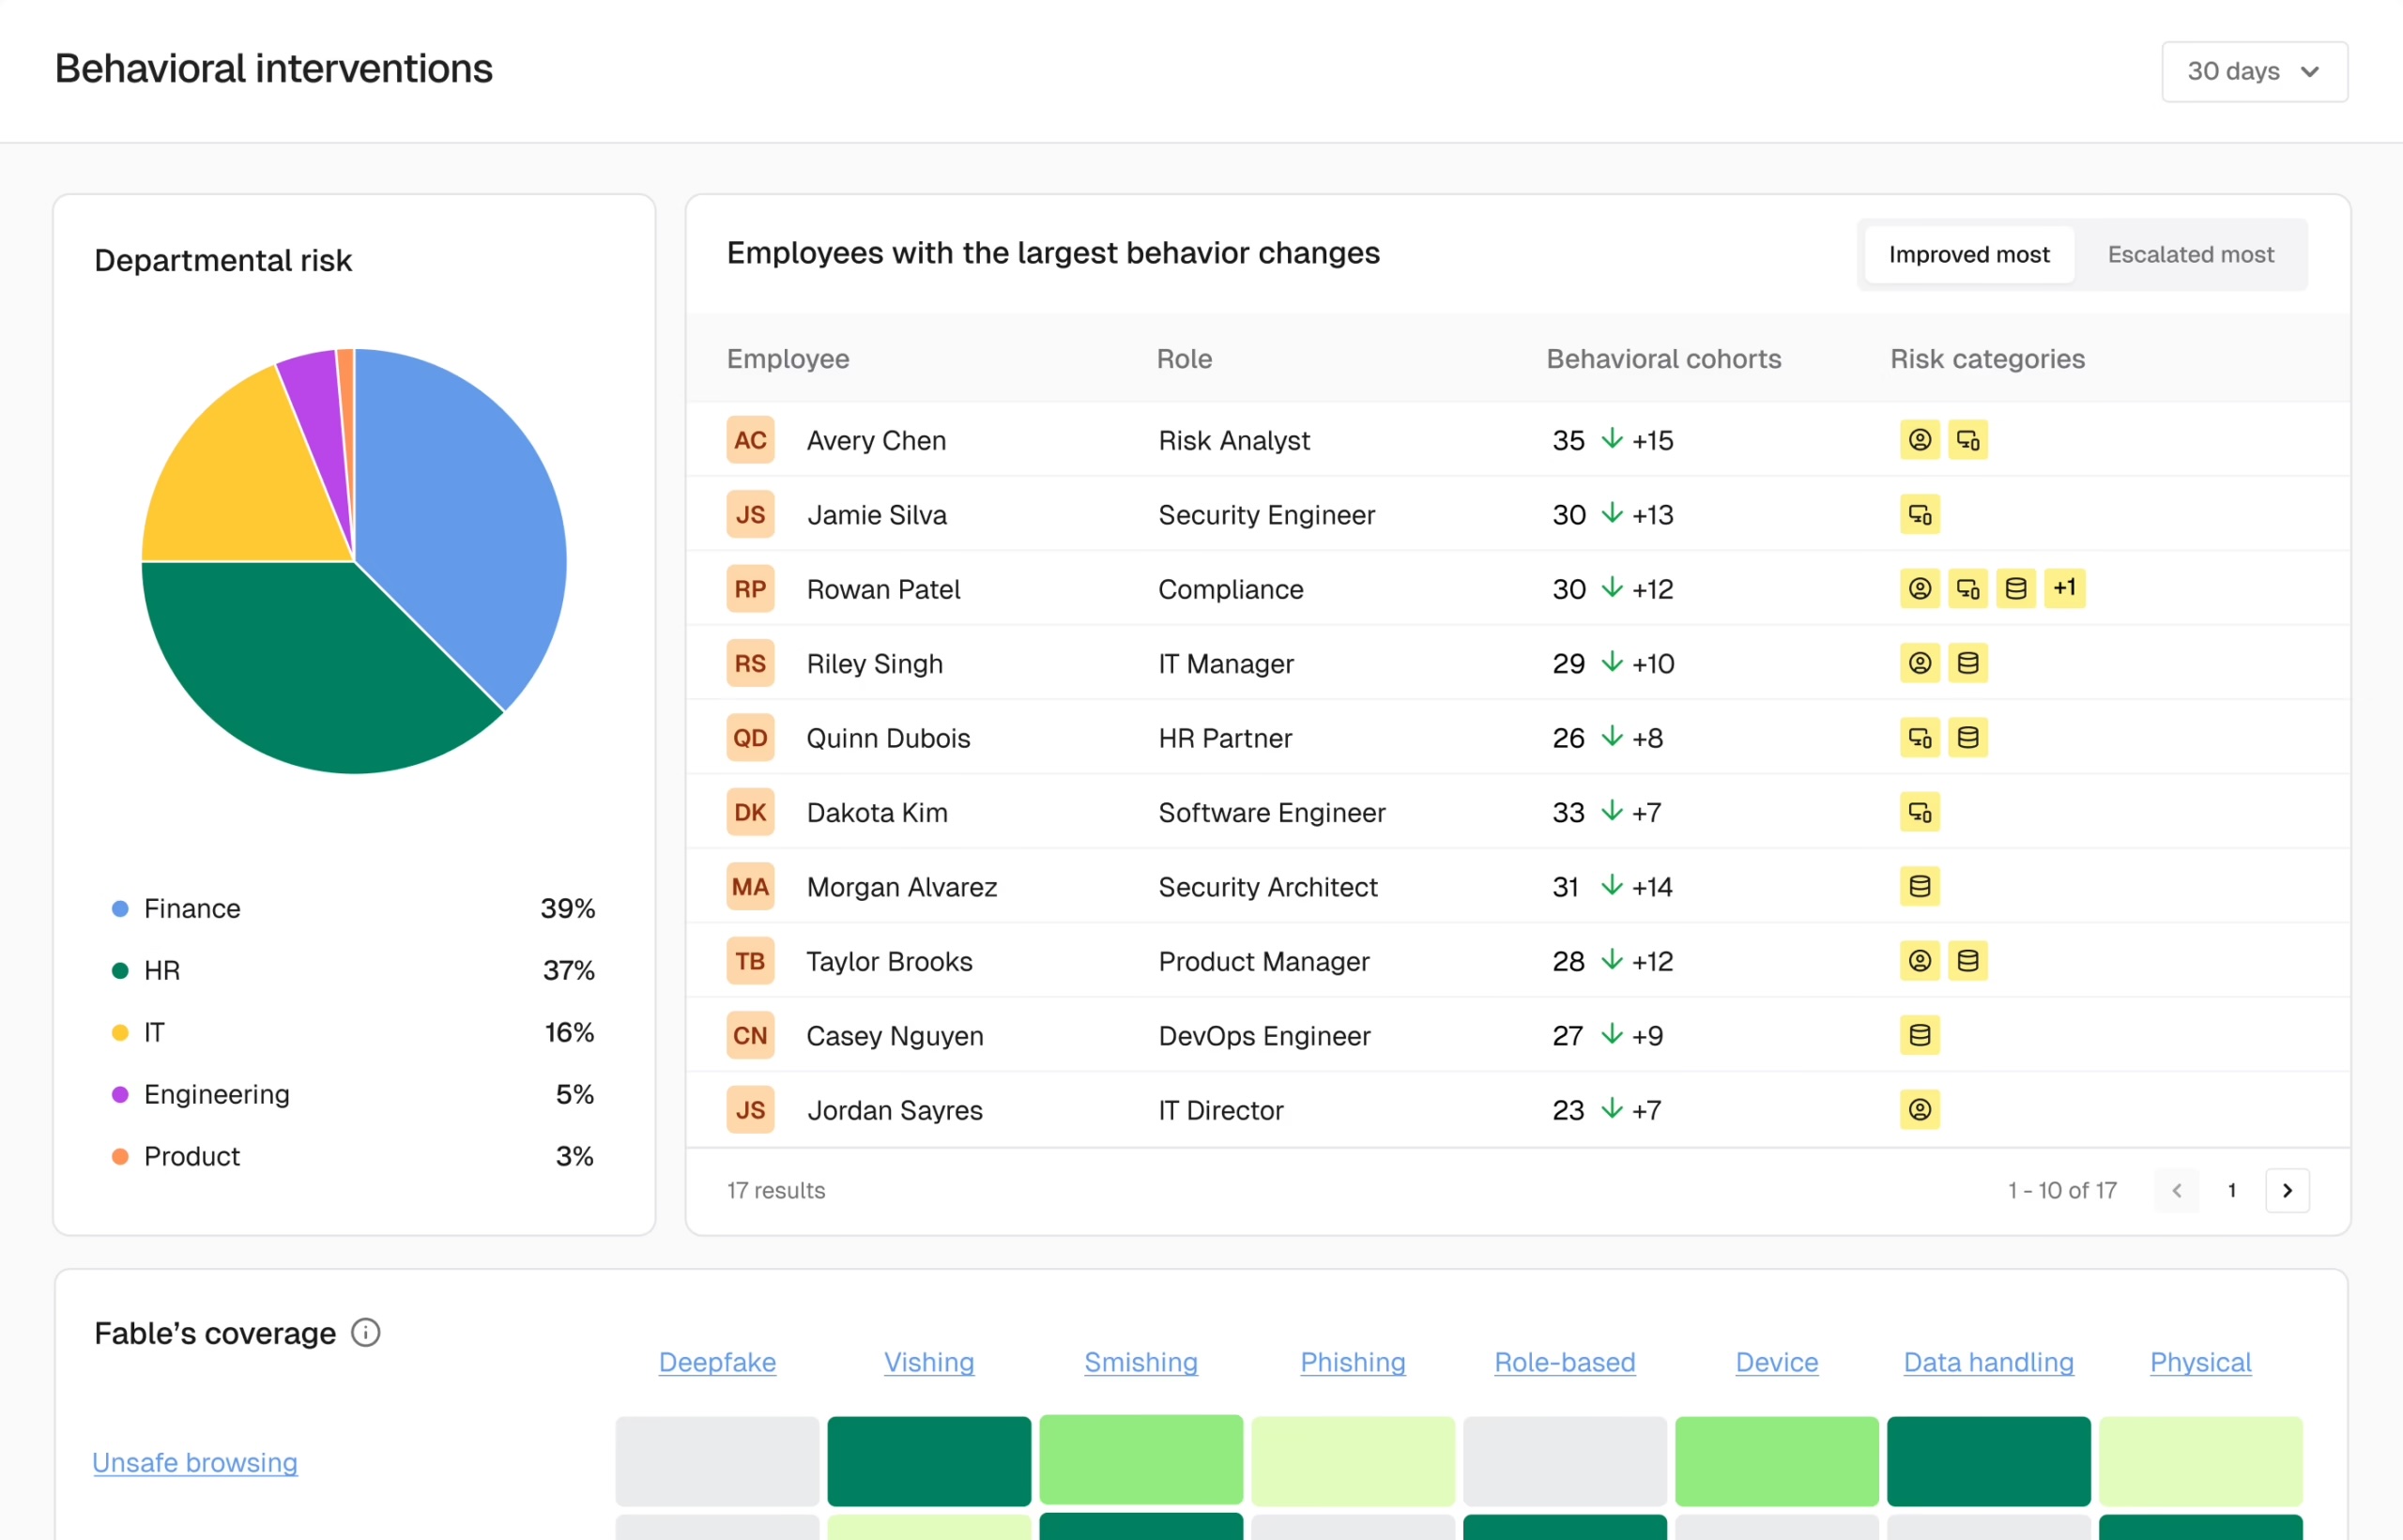Click the +1 risk category badge for Rowan Patel

pyautogui.click(x=2064, y=588)
